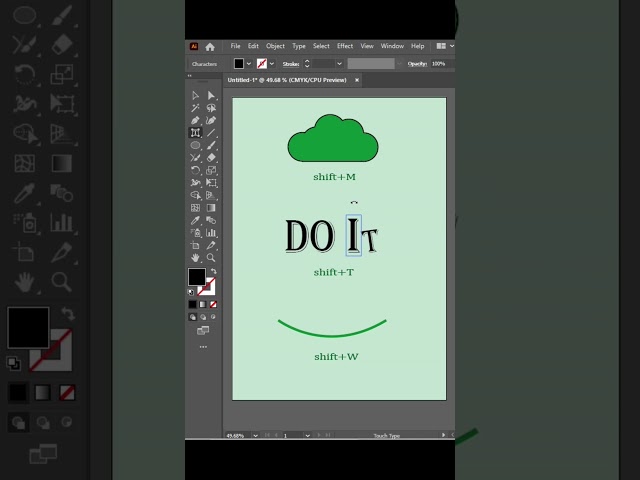
Task: Open the Stroke panel link
Action: (291, 64)
